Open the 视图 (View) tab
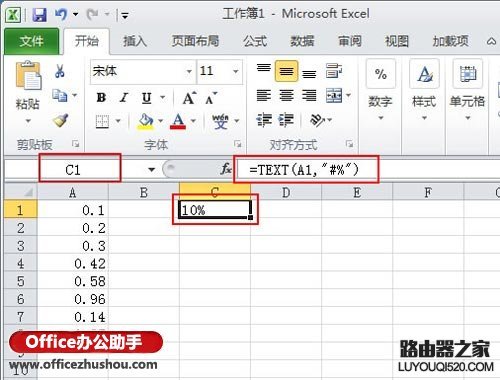 coord(397,41)
